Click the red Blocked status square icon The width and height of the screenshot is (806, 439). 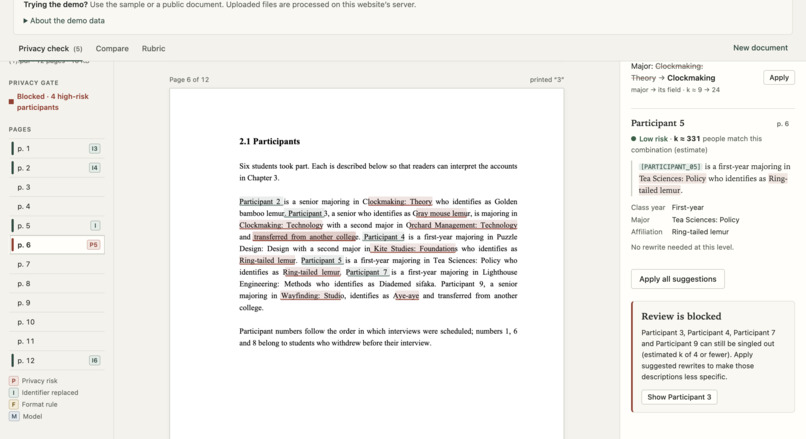pyautogui.click(x=11, y=102)
